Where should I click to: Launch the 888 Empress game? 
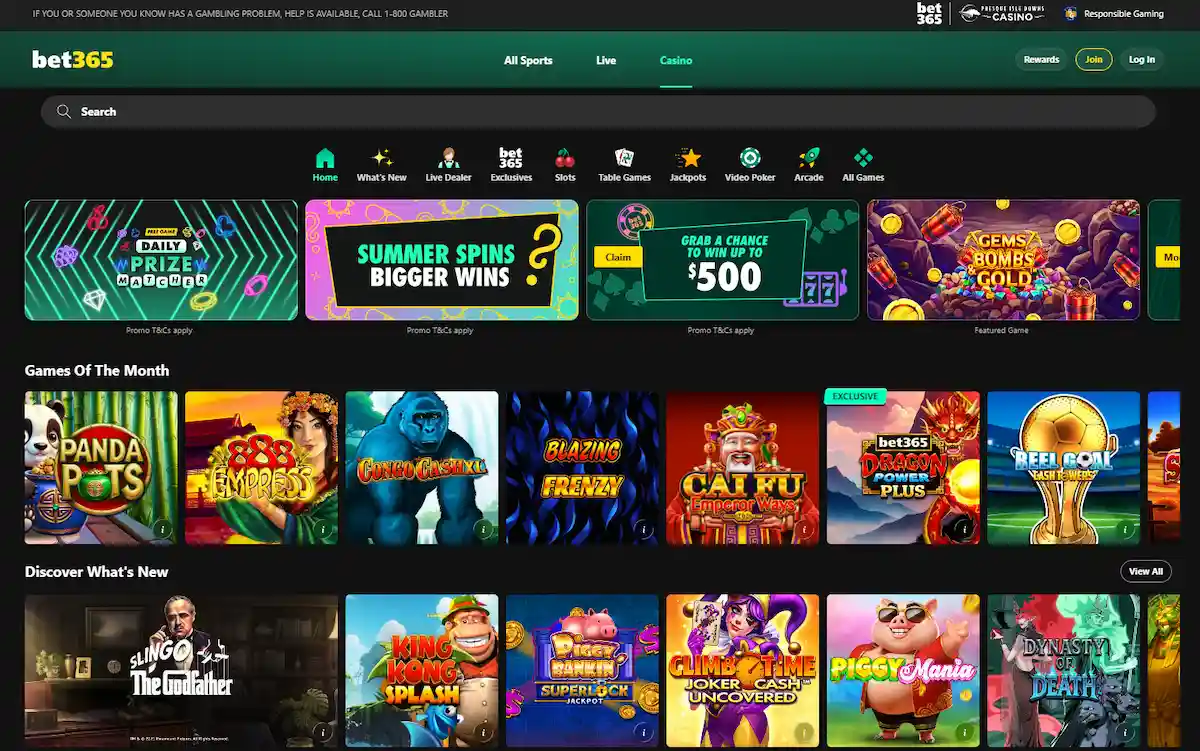click(x=262, y=467)
